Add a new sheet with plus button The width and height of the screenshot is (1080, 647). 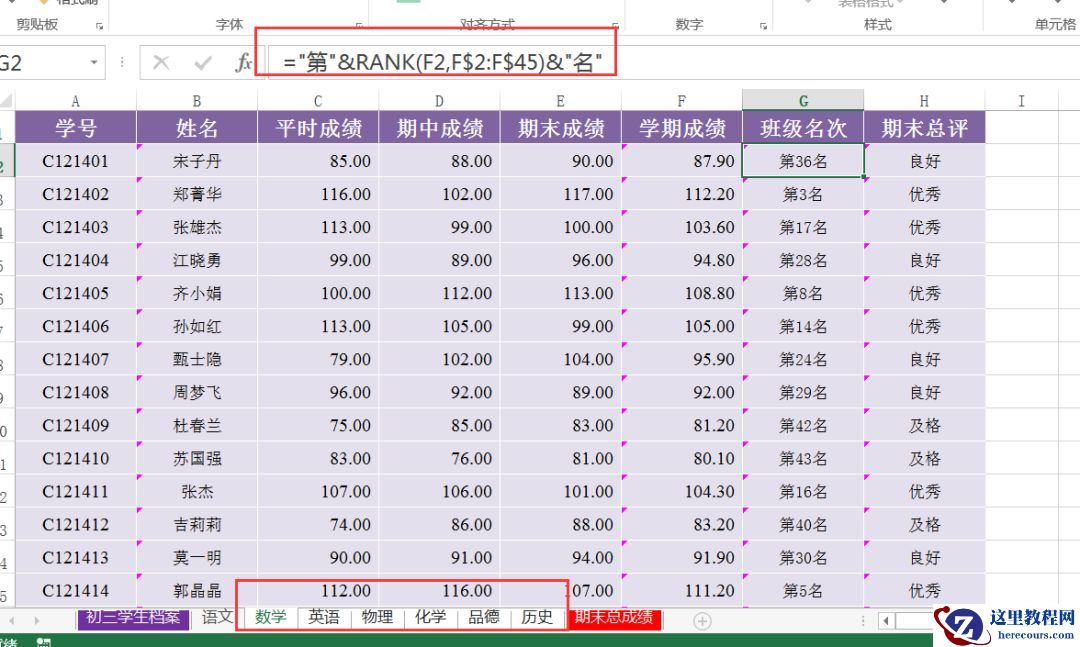click(x=702, y=622)
